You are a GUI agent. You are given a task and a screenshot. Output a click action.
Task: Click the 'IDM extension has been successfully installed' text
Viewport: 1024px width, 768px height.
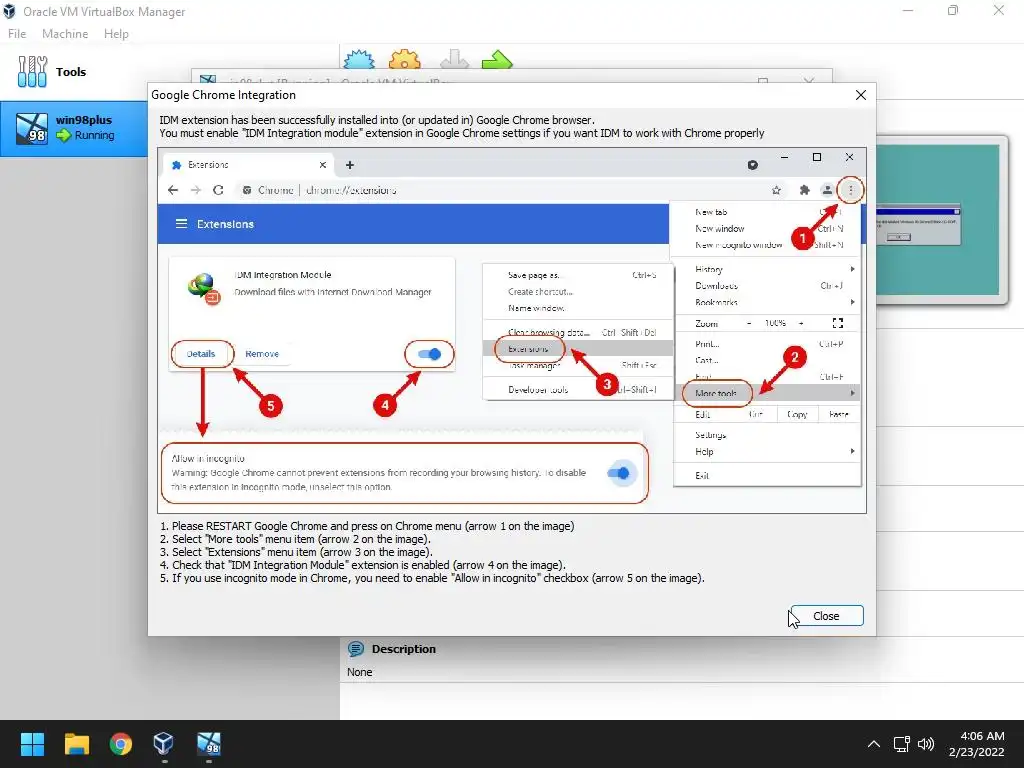coord(377,120)
